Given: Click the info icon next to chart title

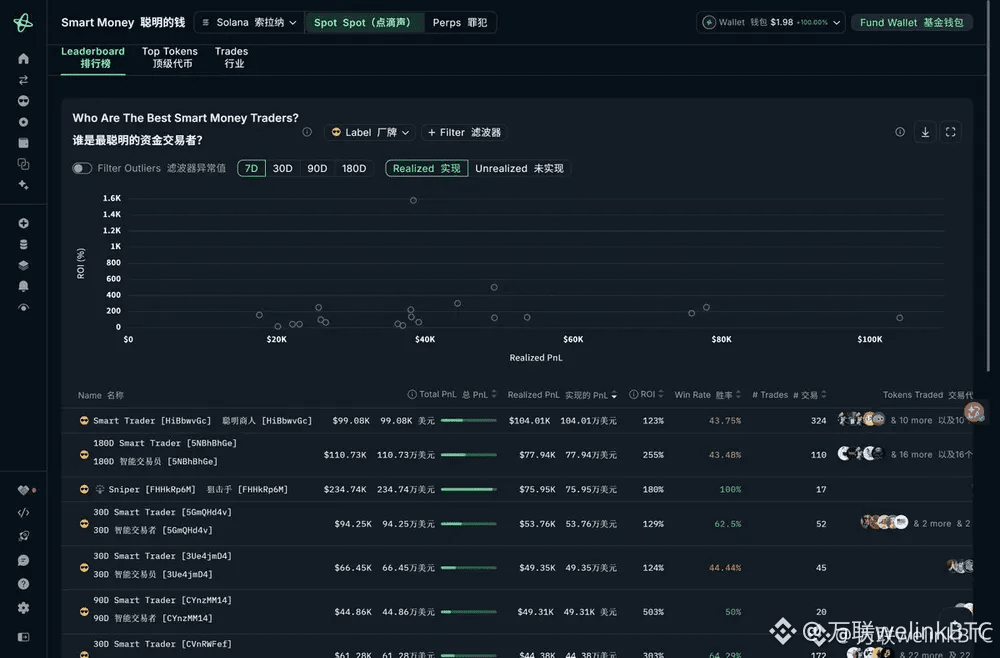Looking at the screenshot, I should tap(307, 132).
